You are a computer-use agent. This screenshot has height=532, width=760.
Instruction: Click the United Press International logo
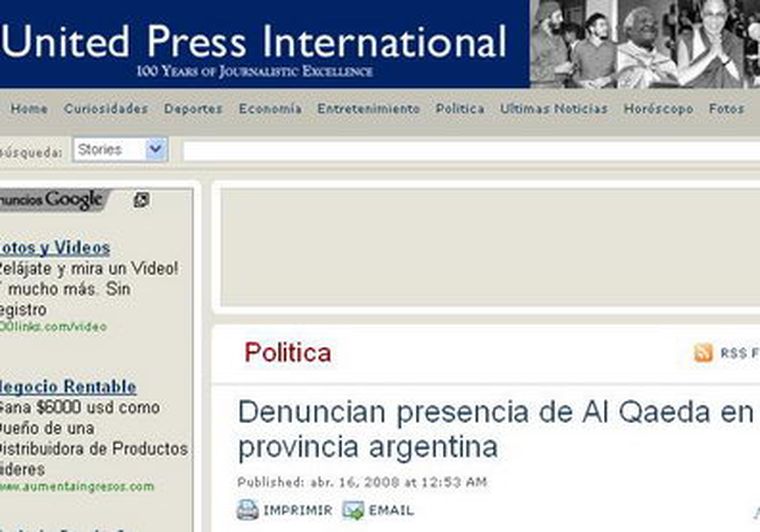pyautogui.click(x=253, y=42)
